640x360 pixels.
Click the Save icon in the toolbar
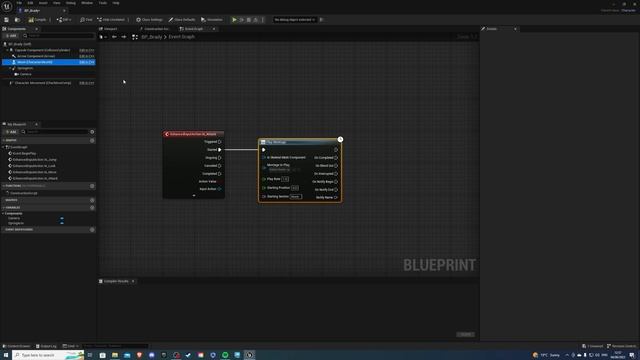(7, 20)
